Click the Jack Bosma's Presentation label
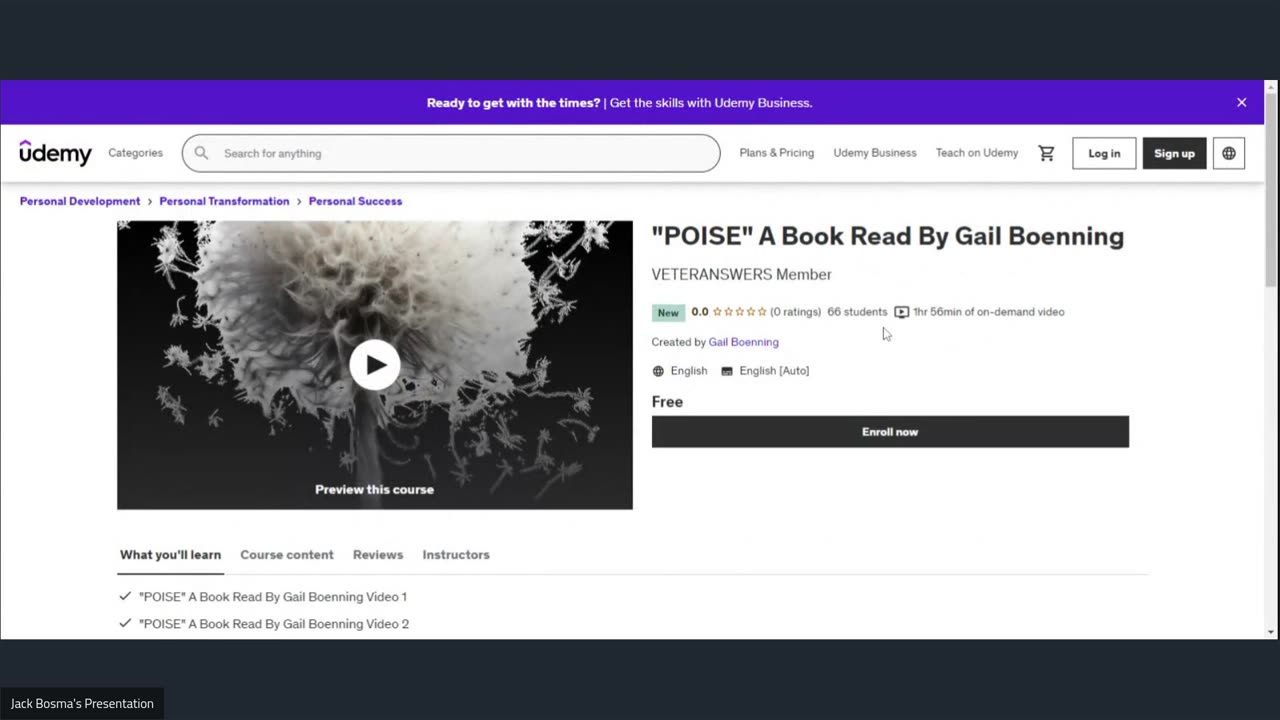Screen dimensions: 1280x720 click(x=82, y=704)
